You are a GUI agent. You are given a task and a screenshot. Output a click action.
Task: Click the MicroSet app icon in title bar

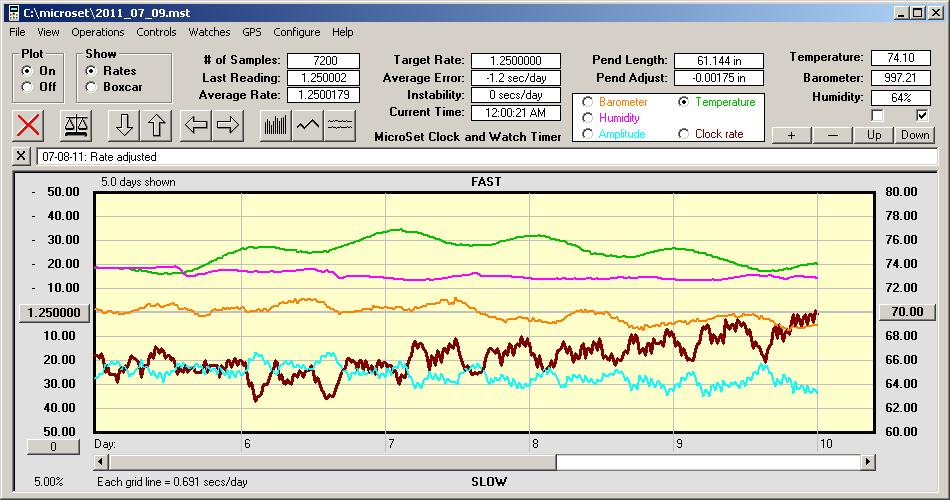tap(13, 12)
